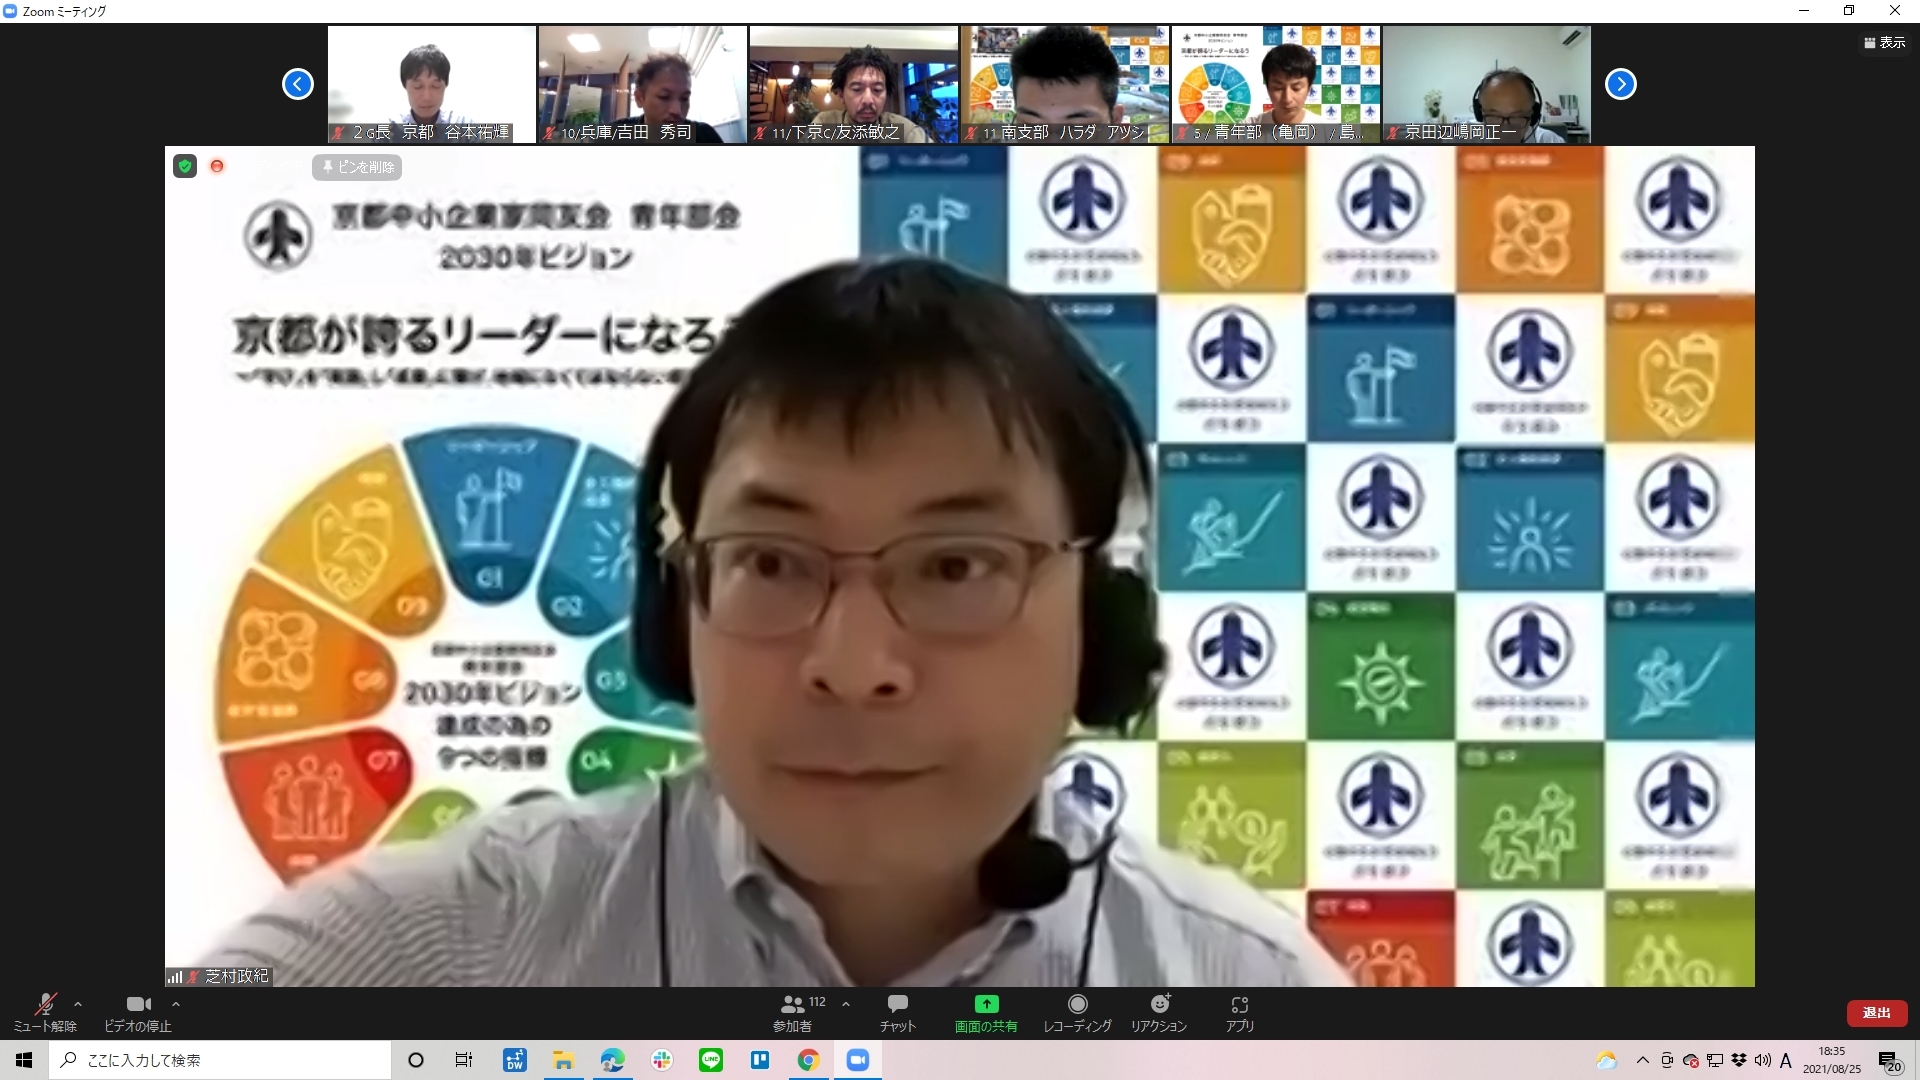Show encryption info green shield icon
The height and width of the screenshot is (1080, 1920).
point(185,166)
